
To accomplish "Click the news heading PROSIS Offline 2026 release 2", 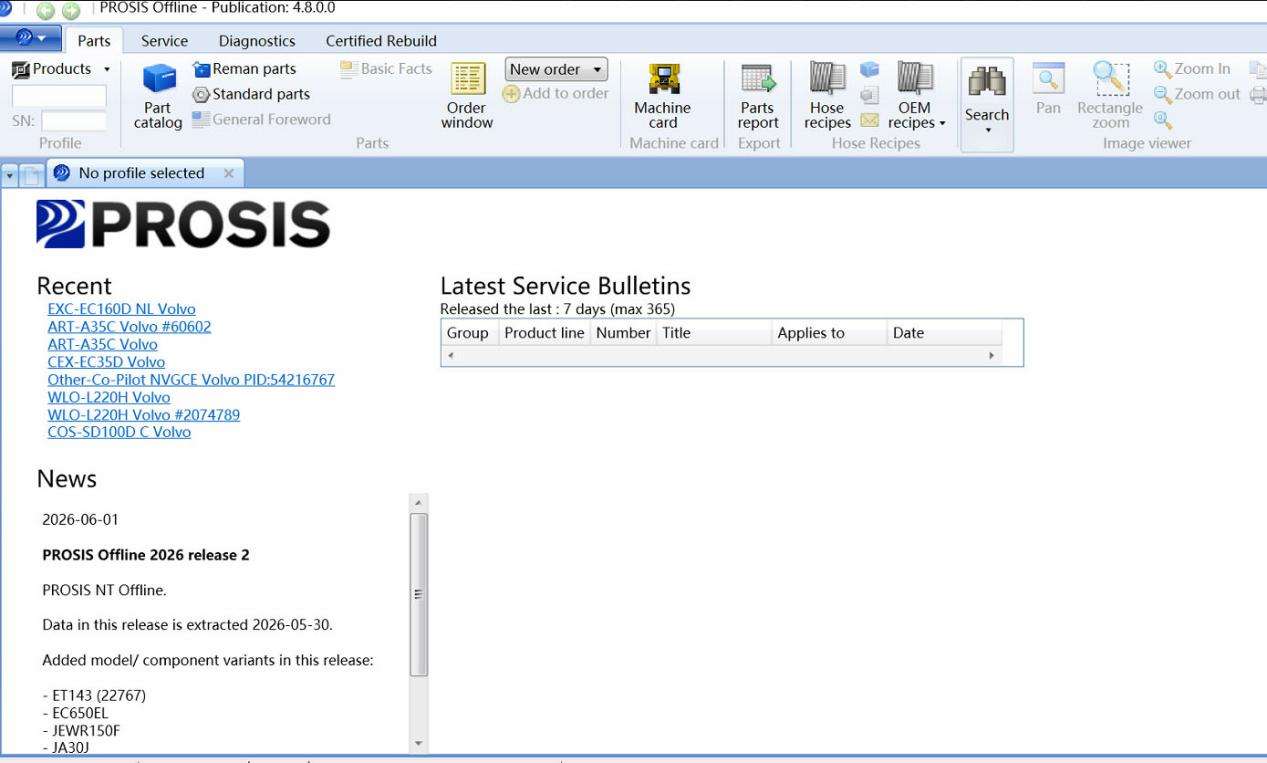I will click(x=146, y=555).
